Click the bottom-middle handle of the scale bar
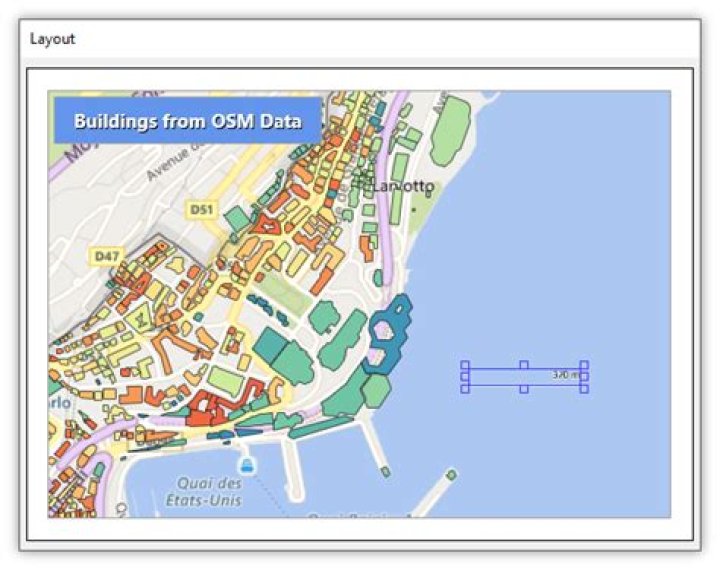 [524, 388]
